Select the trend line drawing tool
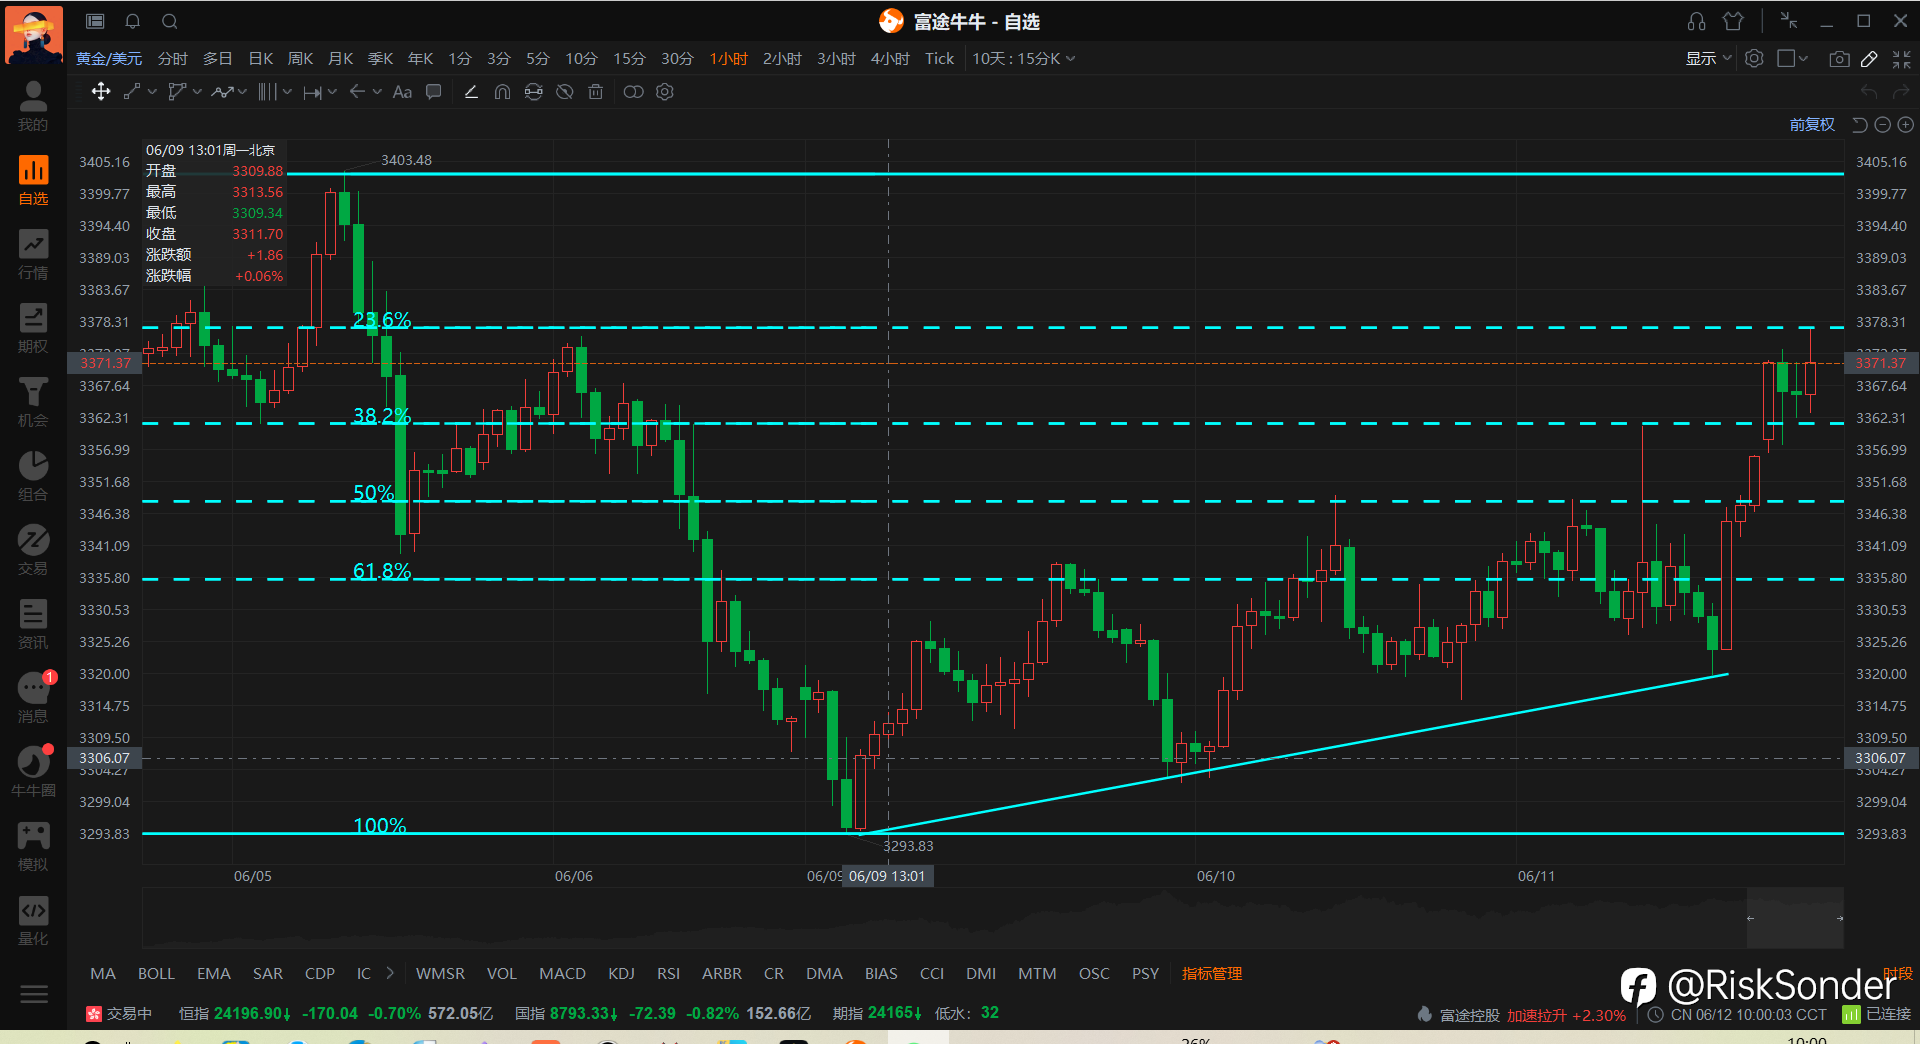This screenshot has height=1044, width=1920. pyautogui.click(x=132, y=92)
